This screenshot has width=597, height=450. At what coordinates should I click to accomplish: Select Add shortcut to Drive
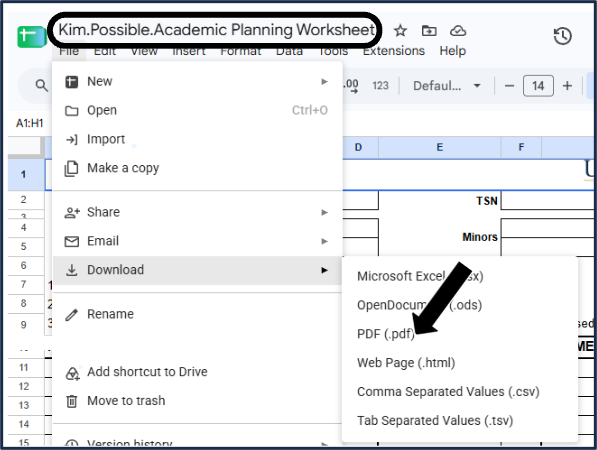197,372
